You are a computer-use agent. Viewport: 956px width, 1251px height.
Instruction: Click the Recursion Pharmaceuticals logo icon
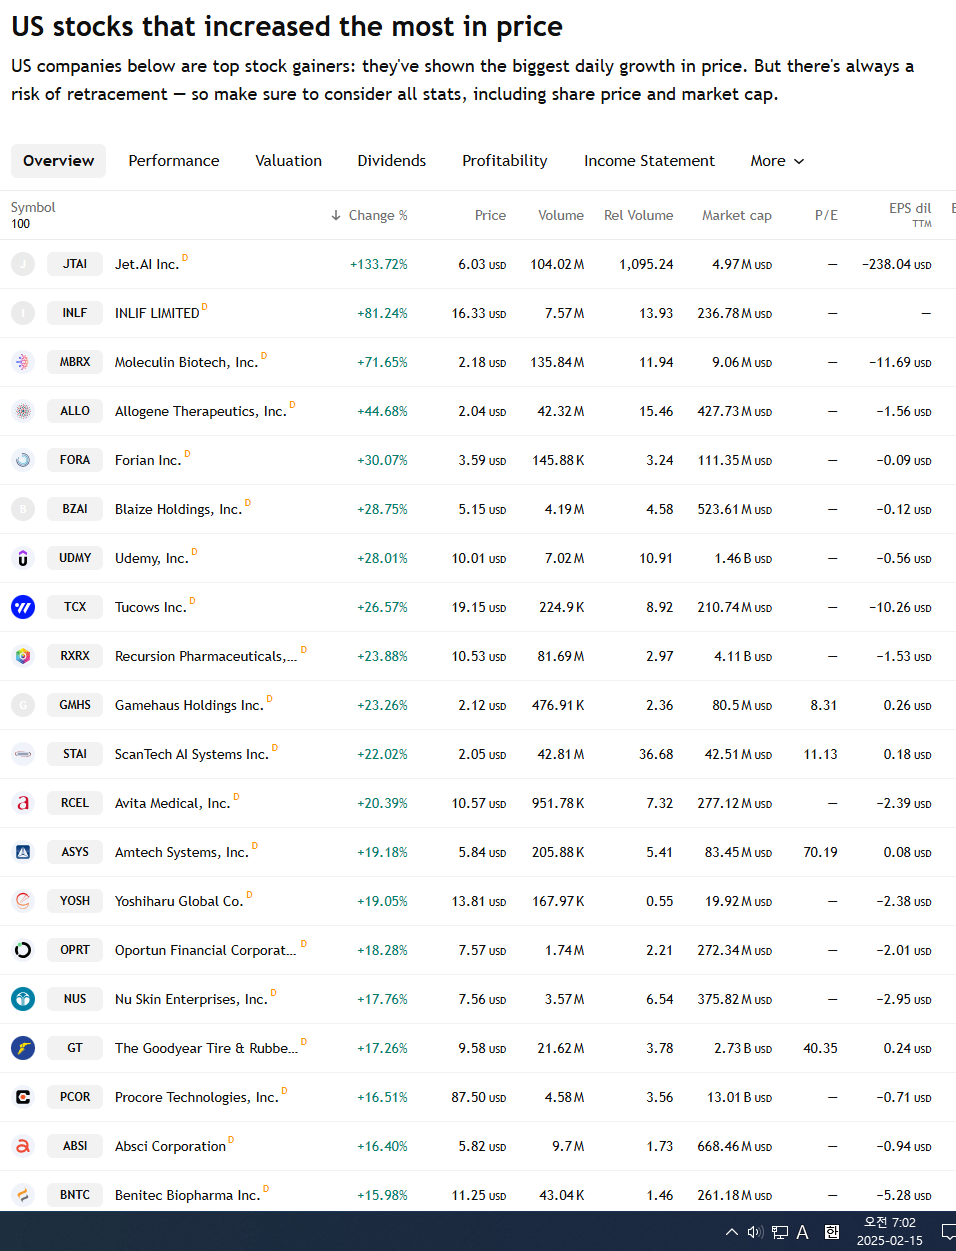coord(23,656)
